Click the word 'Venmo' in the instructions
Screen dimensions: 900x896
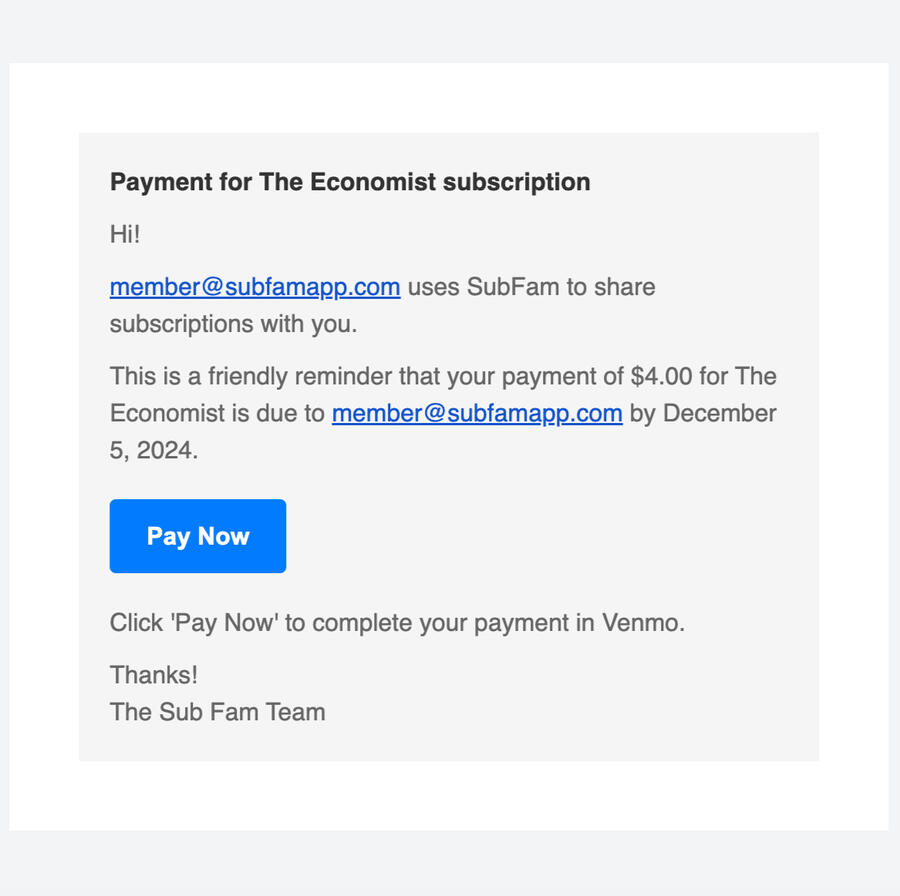click(641, 623)
